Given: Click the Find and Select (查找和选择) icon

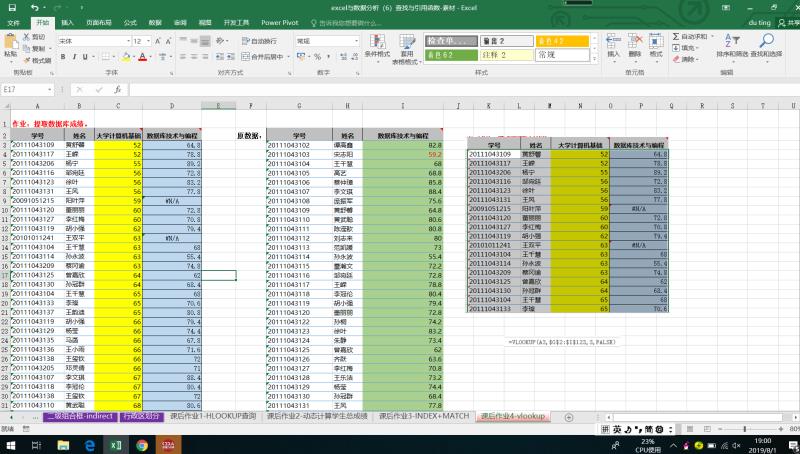Looking at the screenshot, I should coord(766,48).
